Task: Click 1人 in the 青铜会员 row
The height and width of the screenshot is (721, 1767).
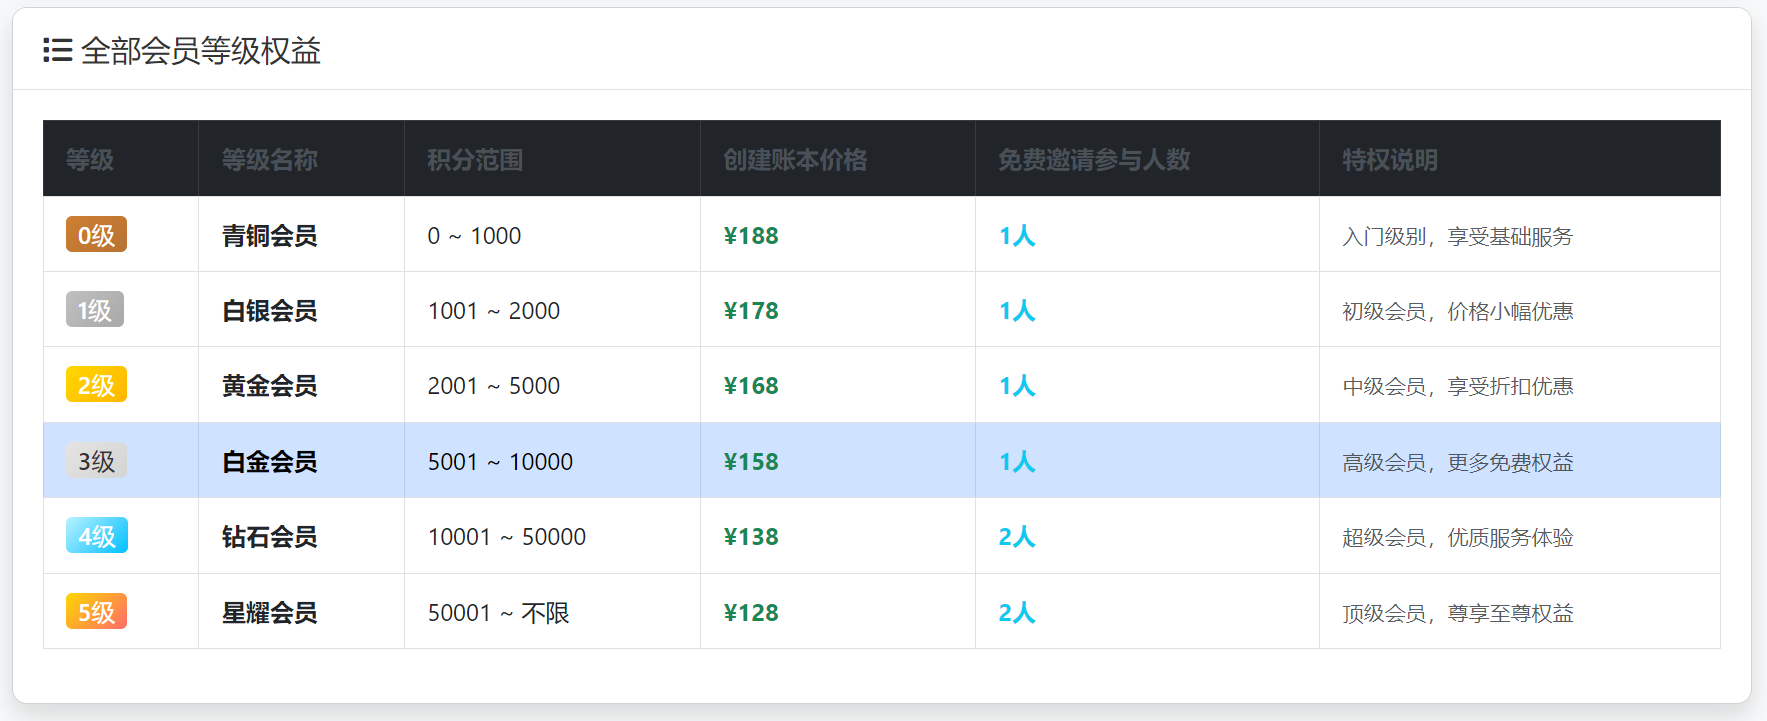Action: pos(1017,236)
